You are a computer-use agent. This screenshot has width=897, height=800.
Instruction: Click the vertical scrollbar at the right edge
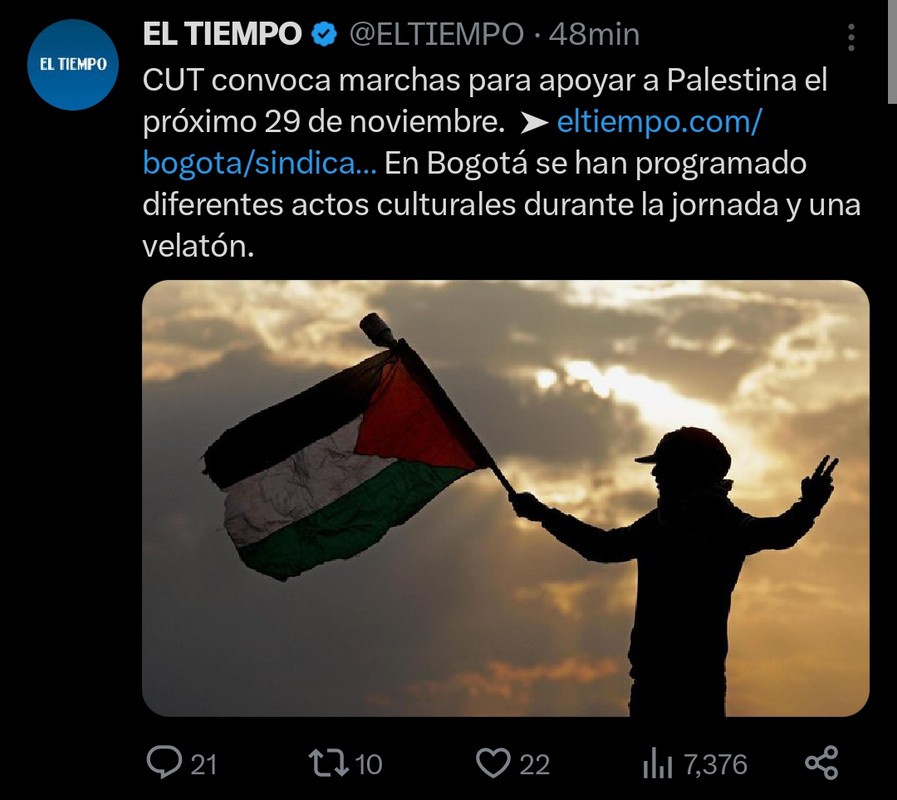point(892,52)
